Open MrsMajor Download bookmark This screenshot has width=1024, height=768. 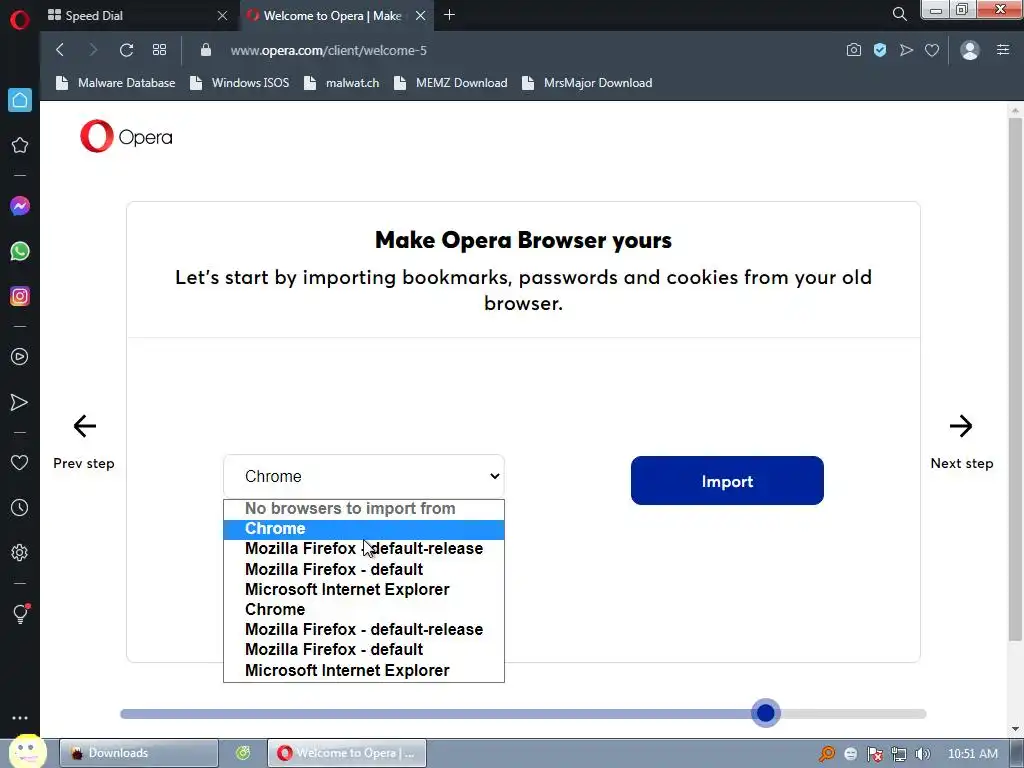point(587,83)
